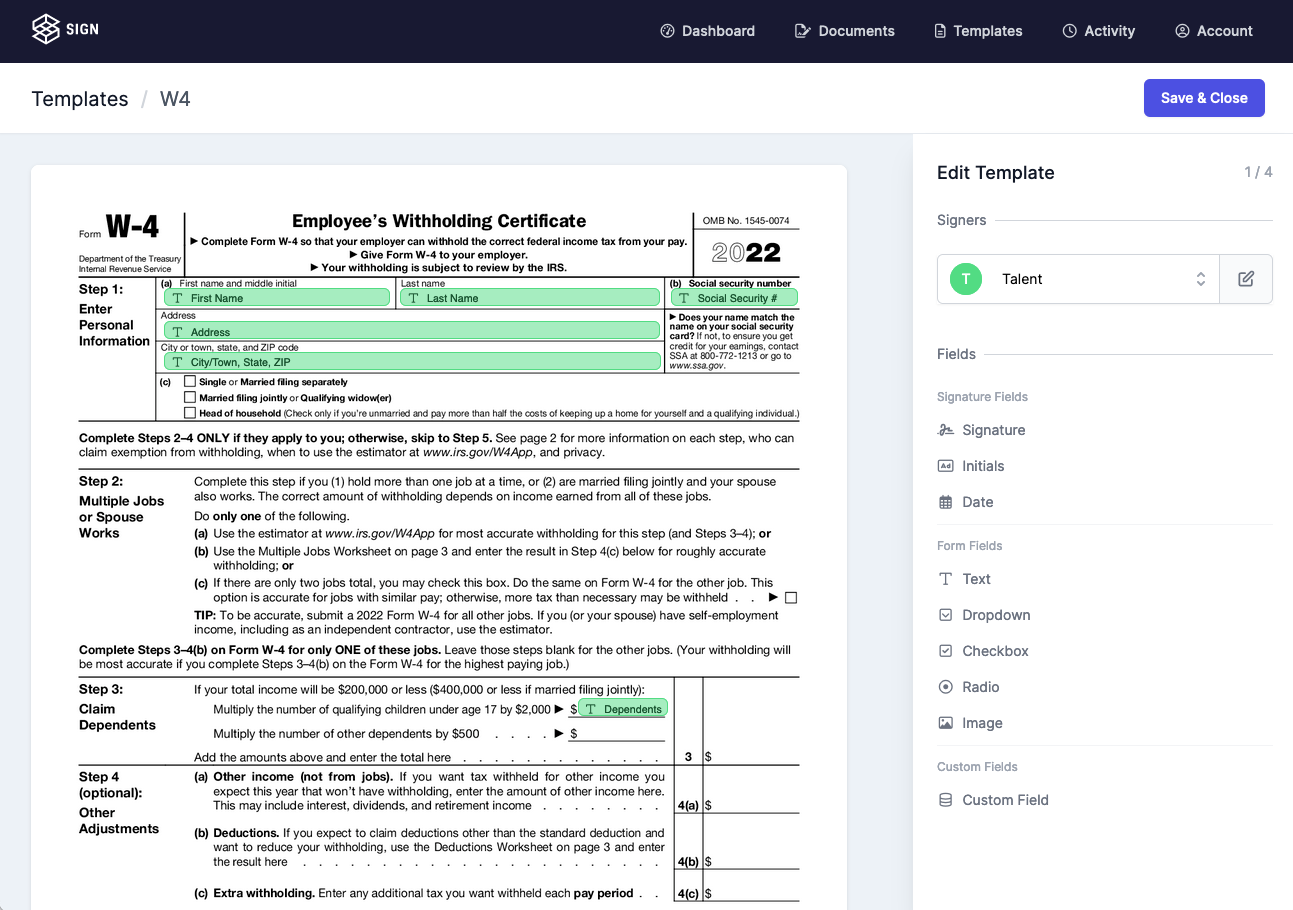Click the Dashboard gauge icon
The width and height of the screenshot is (1293, 910).
[668, 31]
